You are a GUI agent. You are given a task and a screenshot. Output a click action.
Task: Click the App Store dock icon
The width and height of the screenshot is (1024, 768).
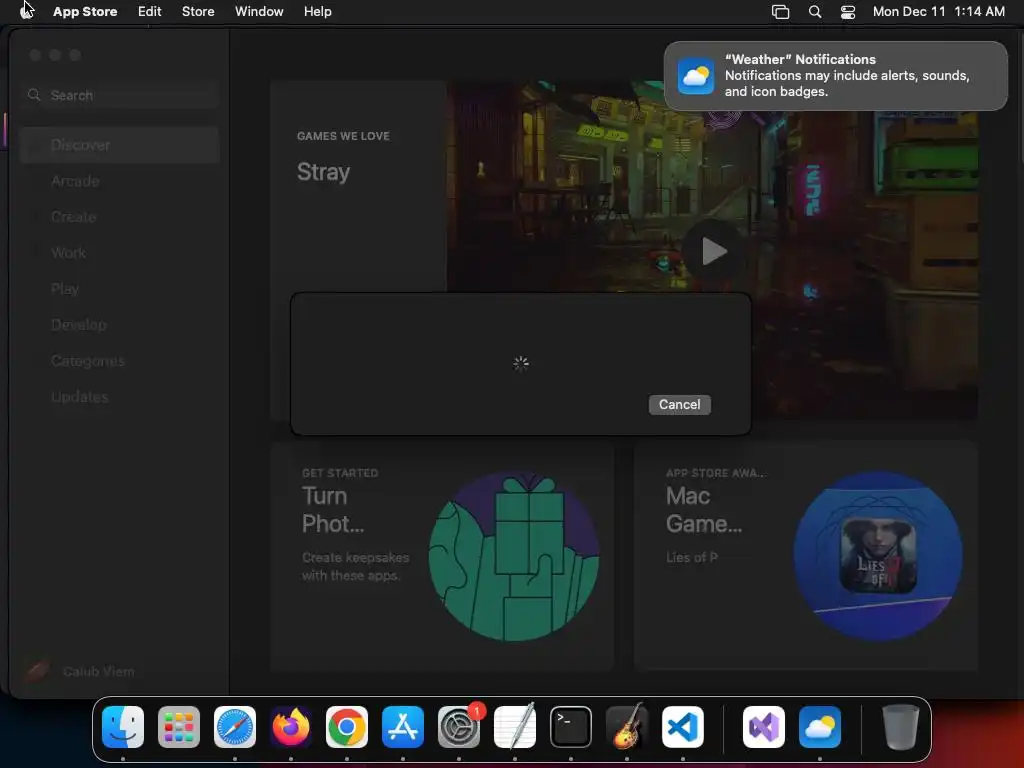[x=403, y=727]
